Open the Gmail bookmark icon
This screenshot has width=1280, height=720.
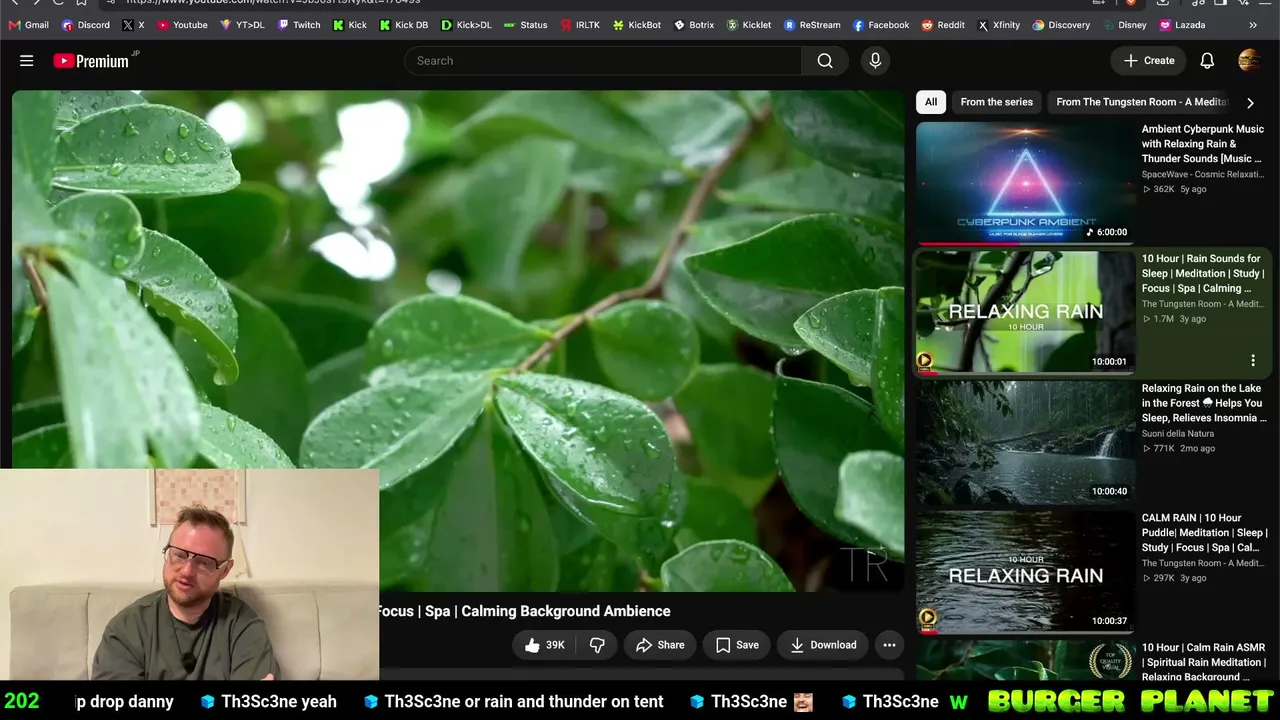[14, 25]
